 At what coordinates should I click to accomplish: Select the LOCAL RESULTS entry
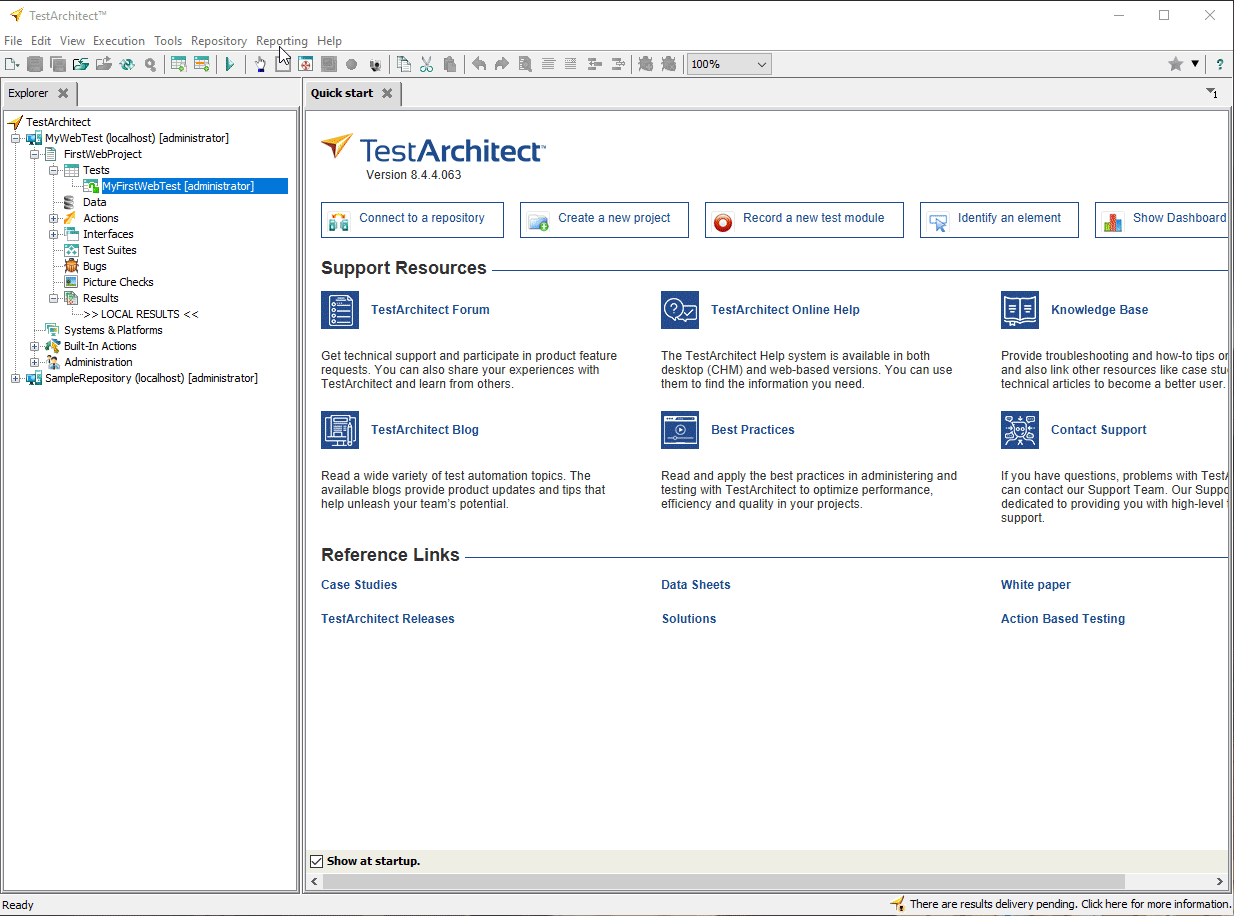[141, 314]
